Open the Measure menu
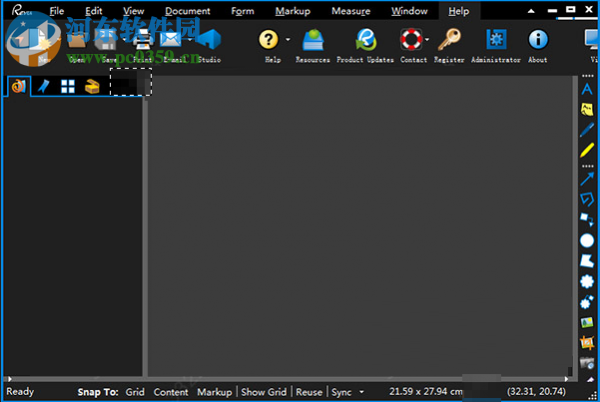The width and height of the screenshot is (600, 402). point(351,11)
